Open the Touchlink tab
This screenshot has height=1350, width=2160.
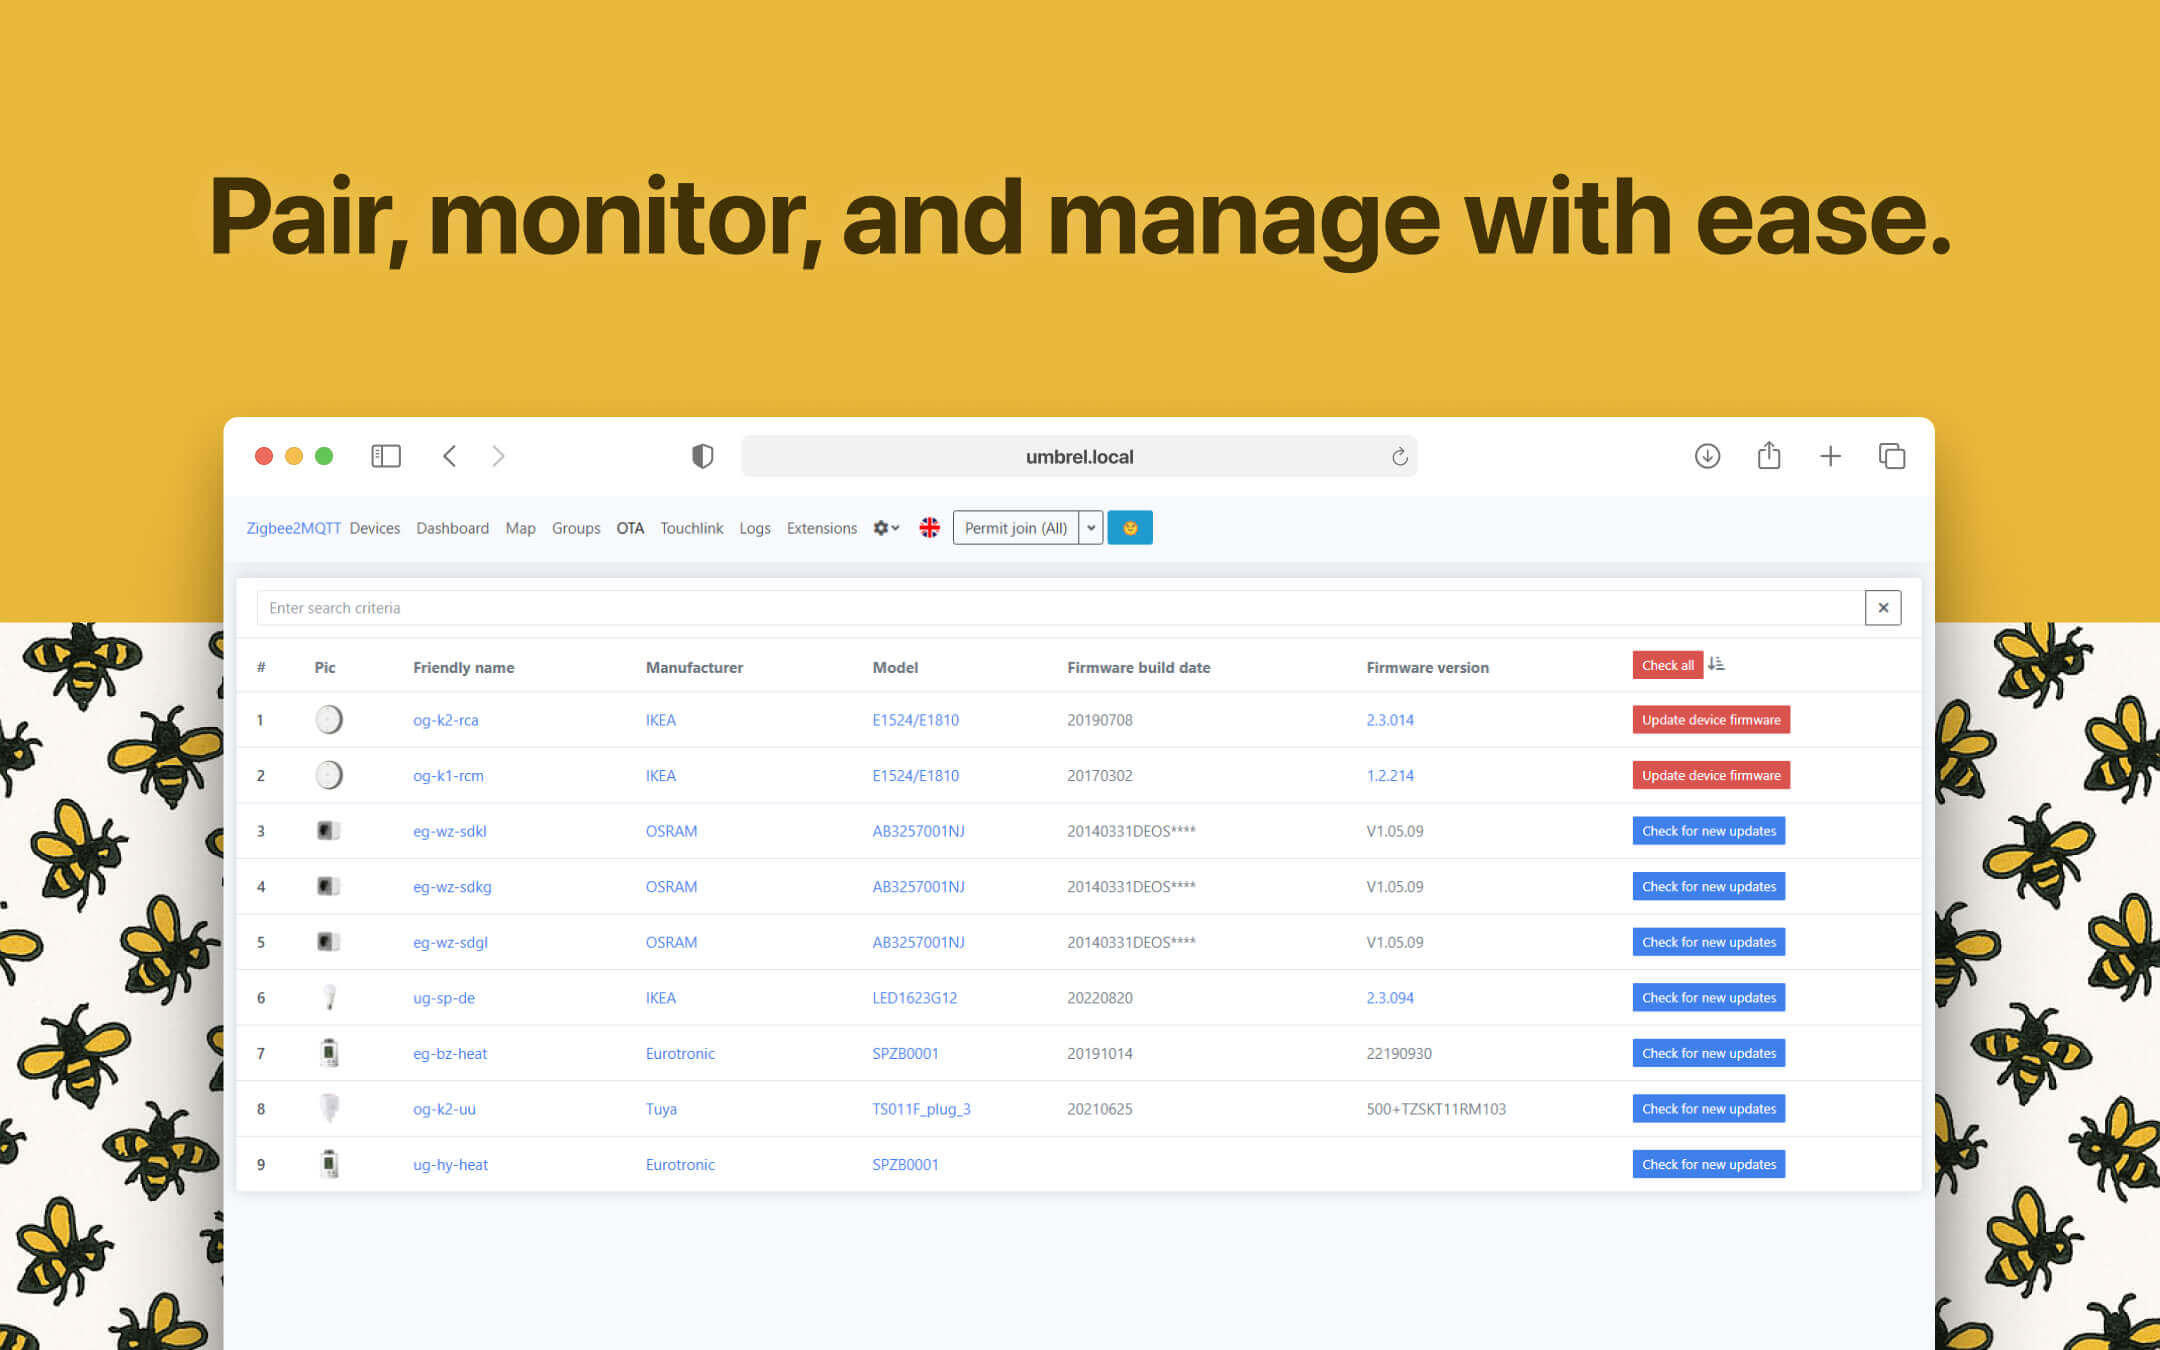[691, 528]
